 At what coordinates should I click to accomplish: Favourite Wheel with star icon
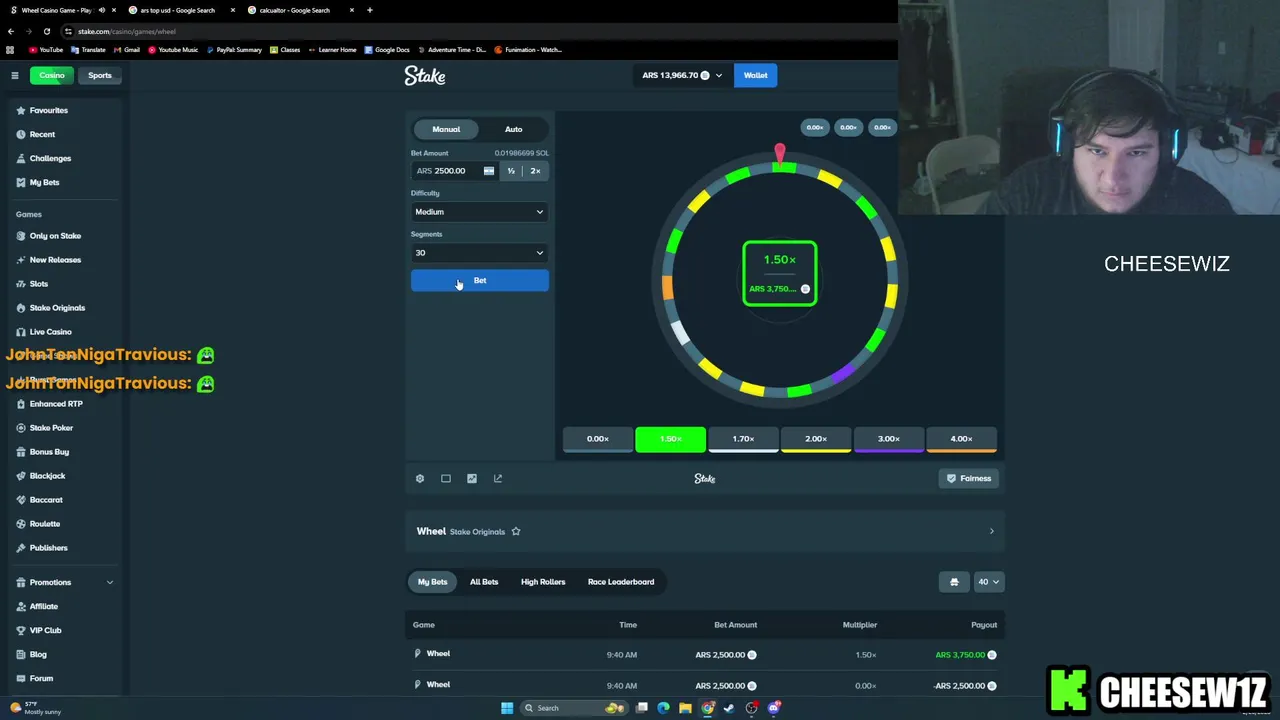click(516, 531)
